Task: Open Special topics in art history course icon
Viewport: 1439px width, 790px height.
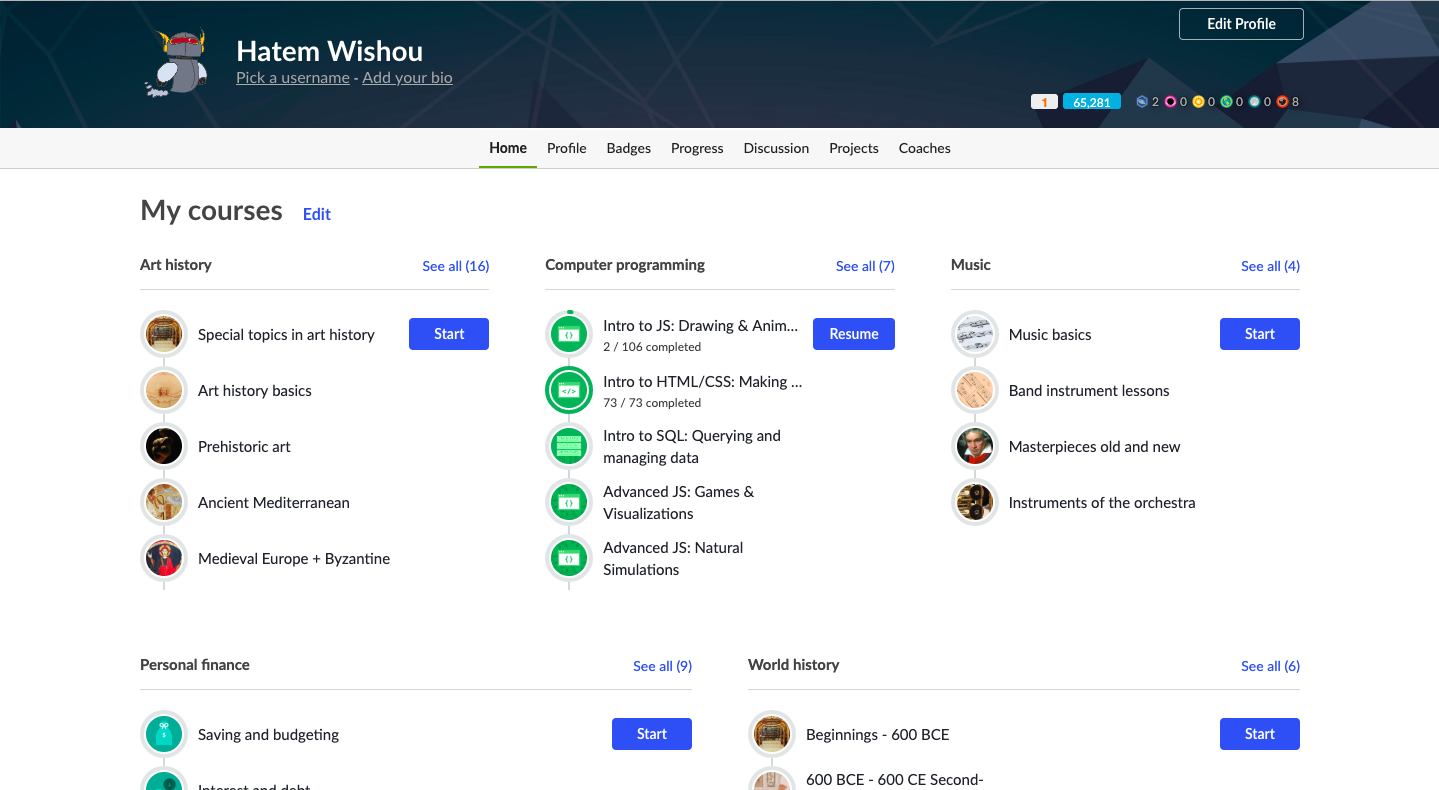Action: point(164,334)
